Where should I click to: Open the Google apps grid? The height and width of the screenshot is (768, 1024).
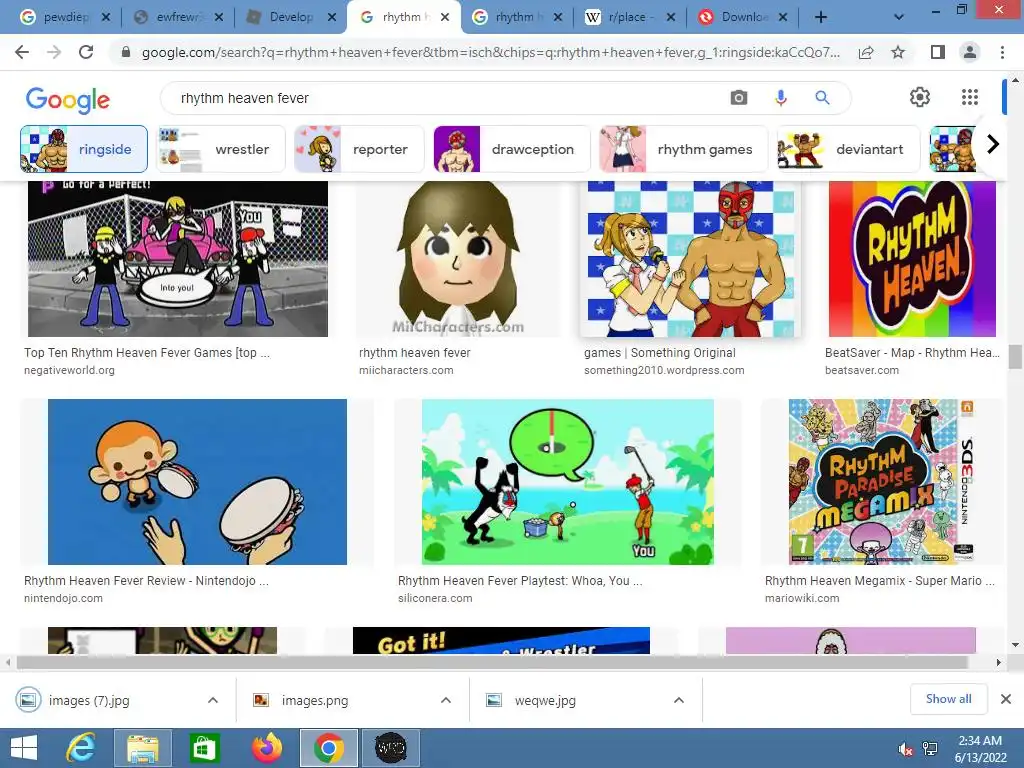pyautogui.click(x=970, y=97)
